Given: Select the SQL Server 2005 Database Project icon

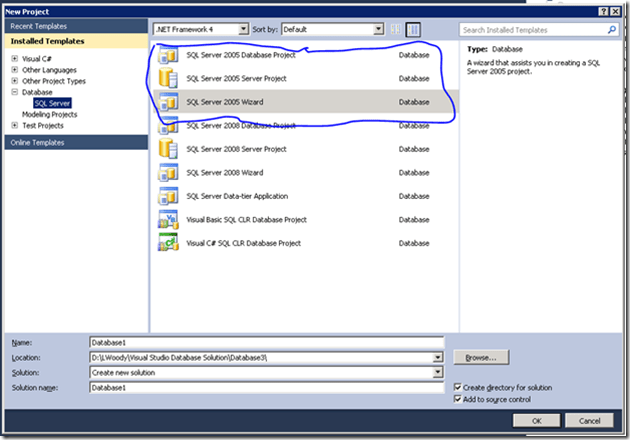Looking at the screenshot, I should point(168,55).
